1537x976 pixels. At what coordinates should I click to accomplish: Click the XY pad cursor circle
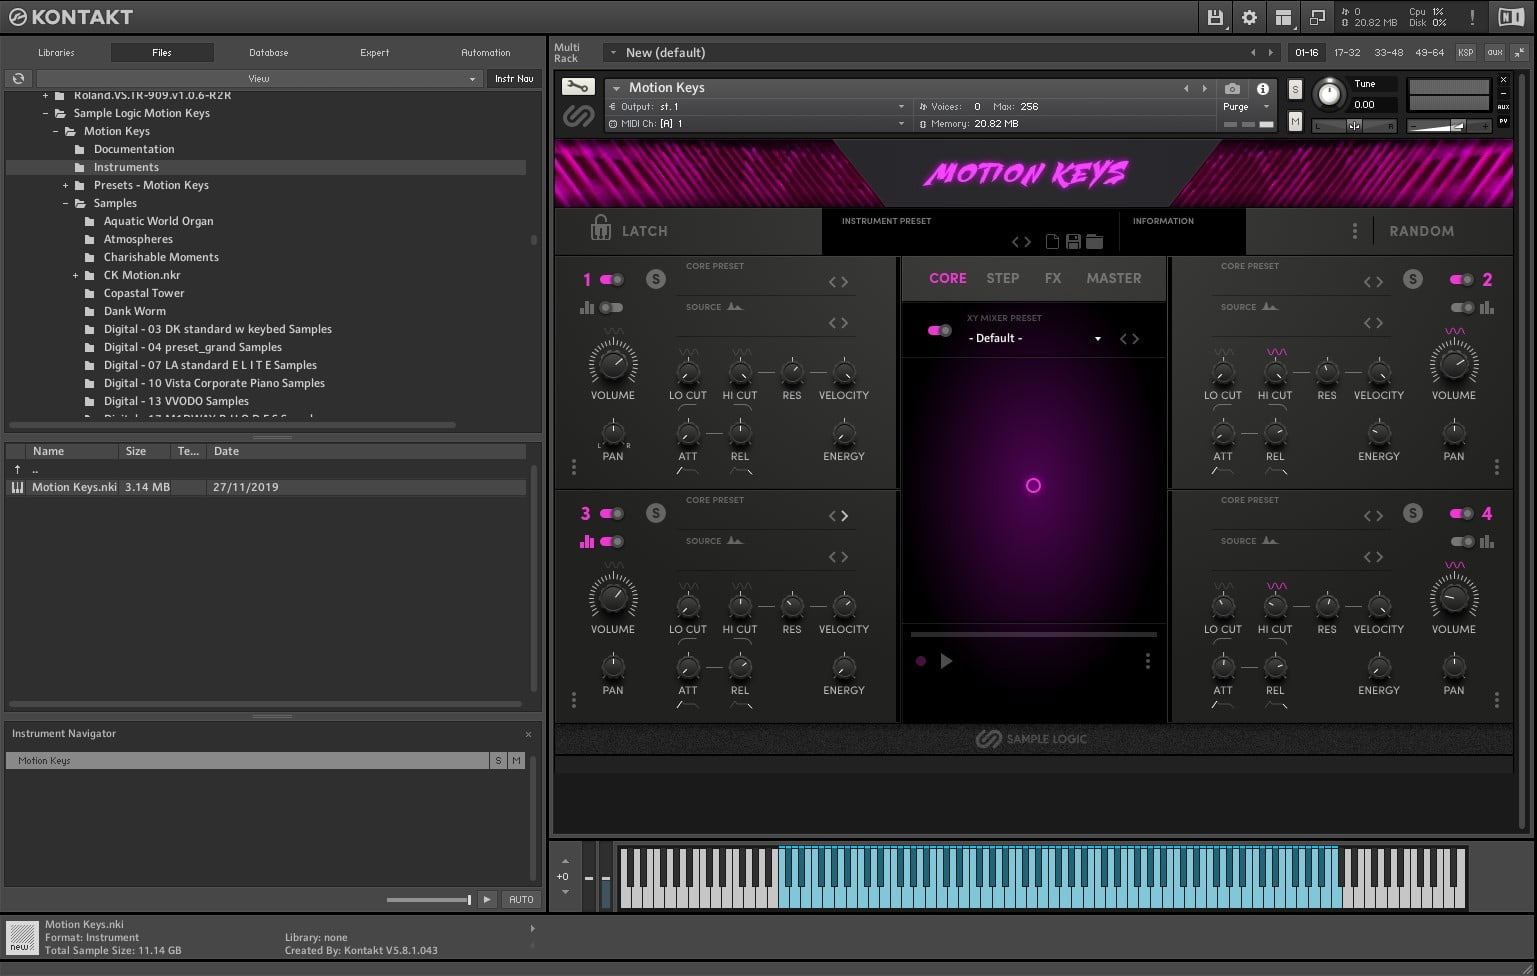1033,486
